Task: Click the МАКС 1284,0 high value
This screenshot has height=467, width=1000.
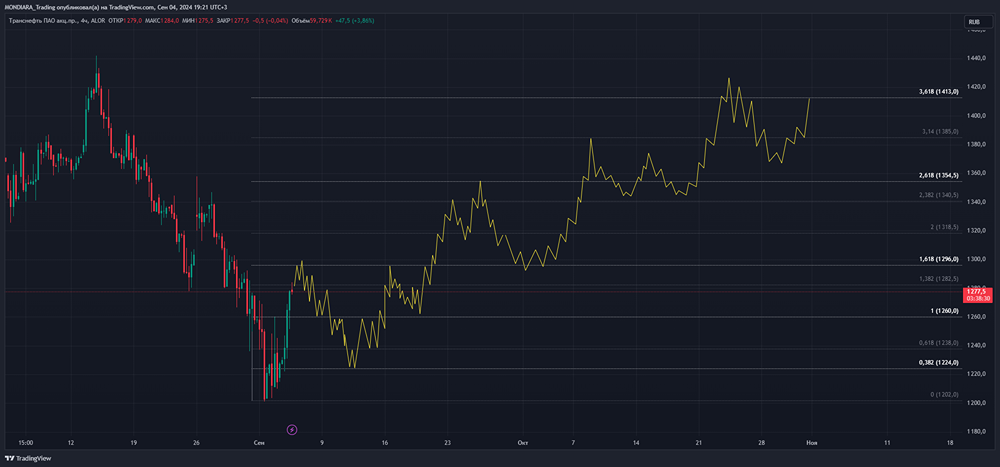Action: (162, 21)
